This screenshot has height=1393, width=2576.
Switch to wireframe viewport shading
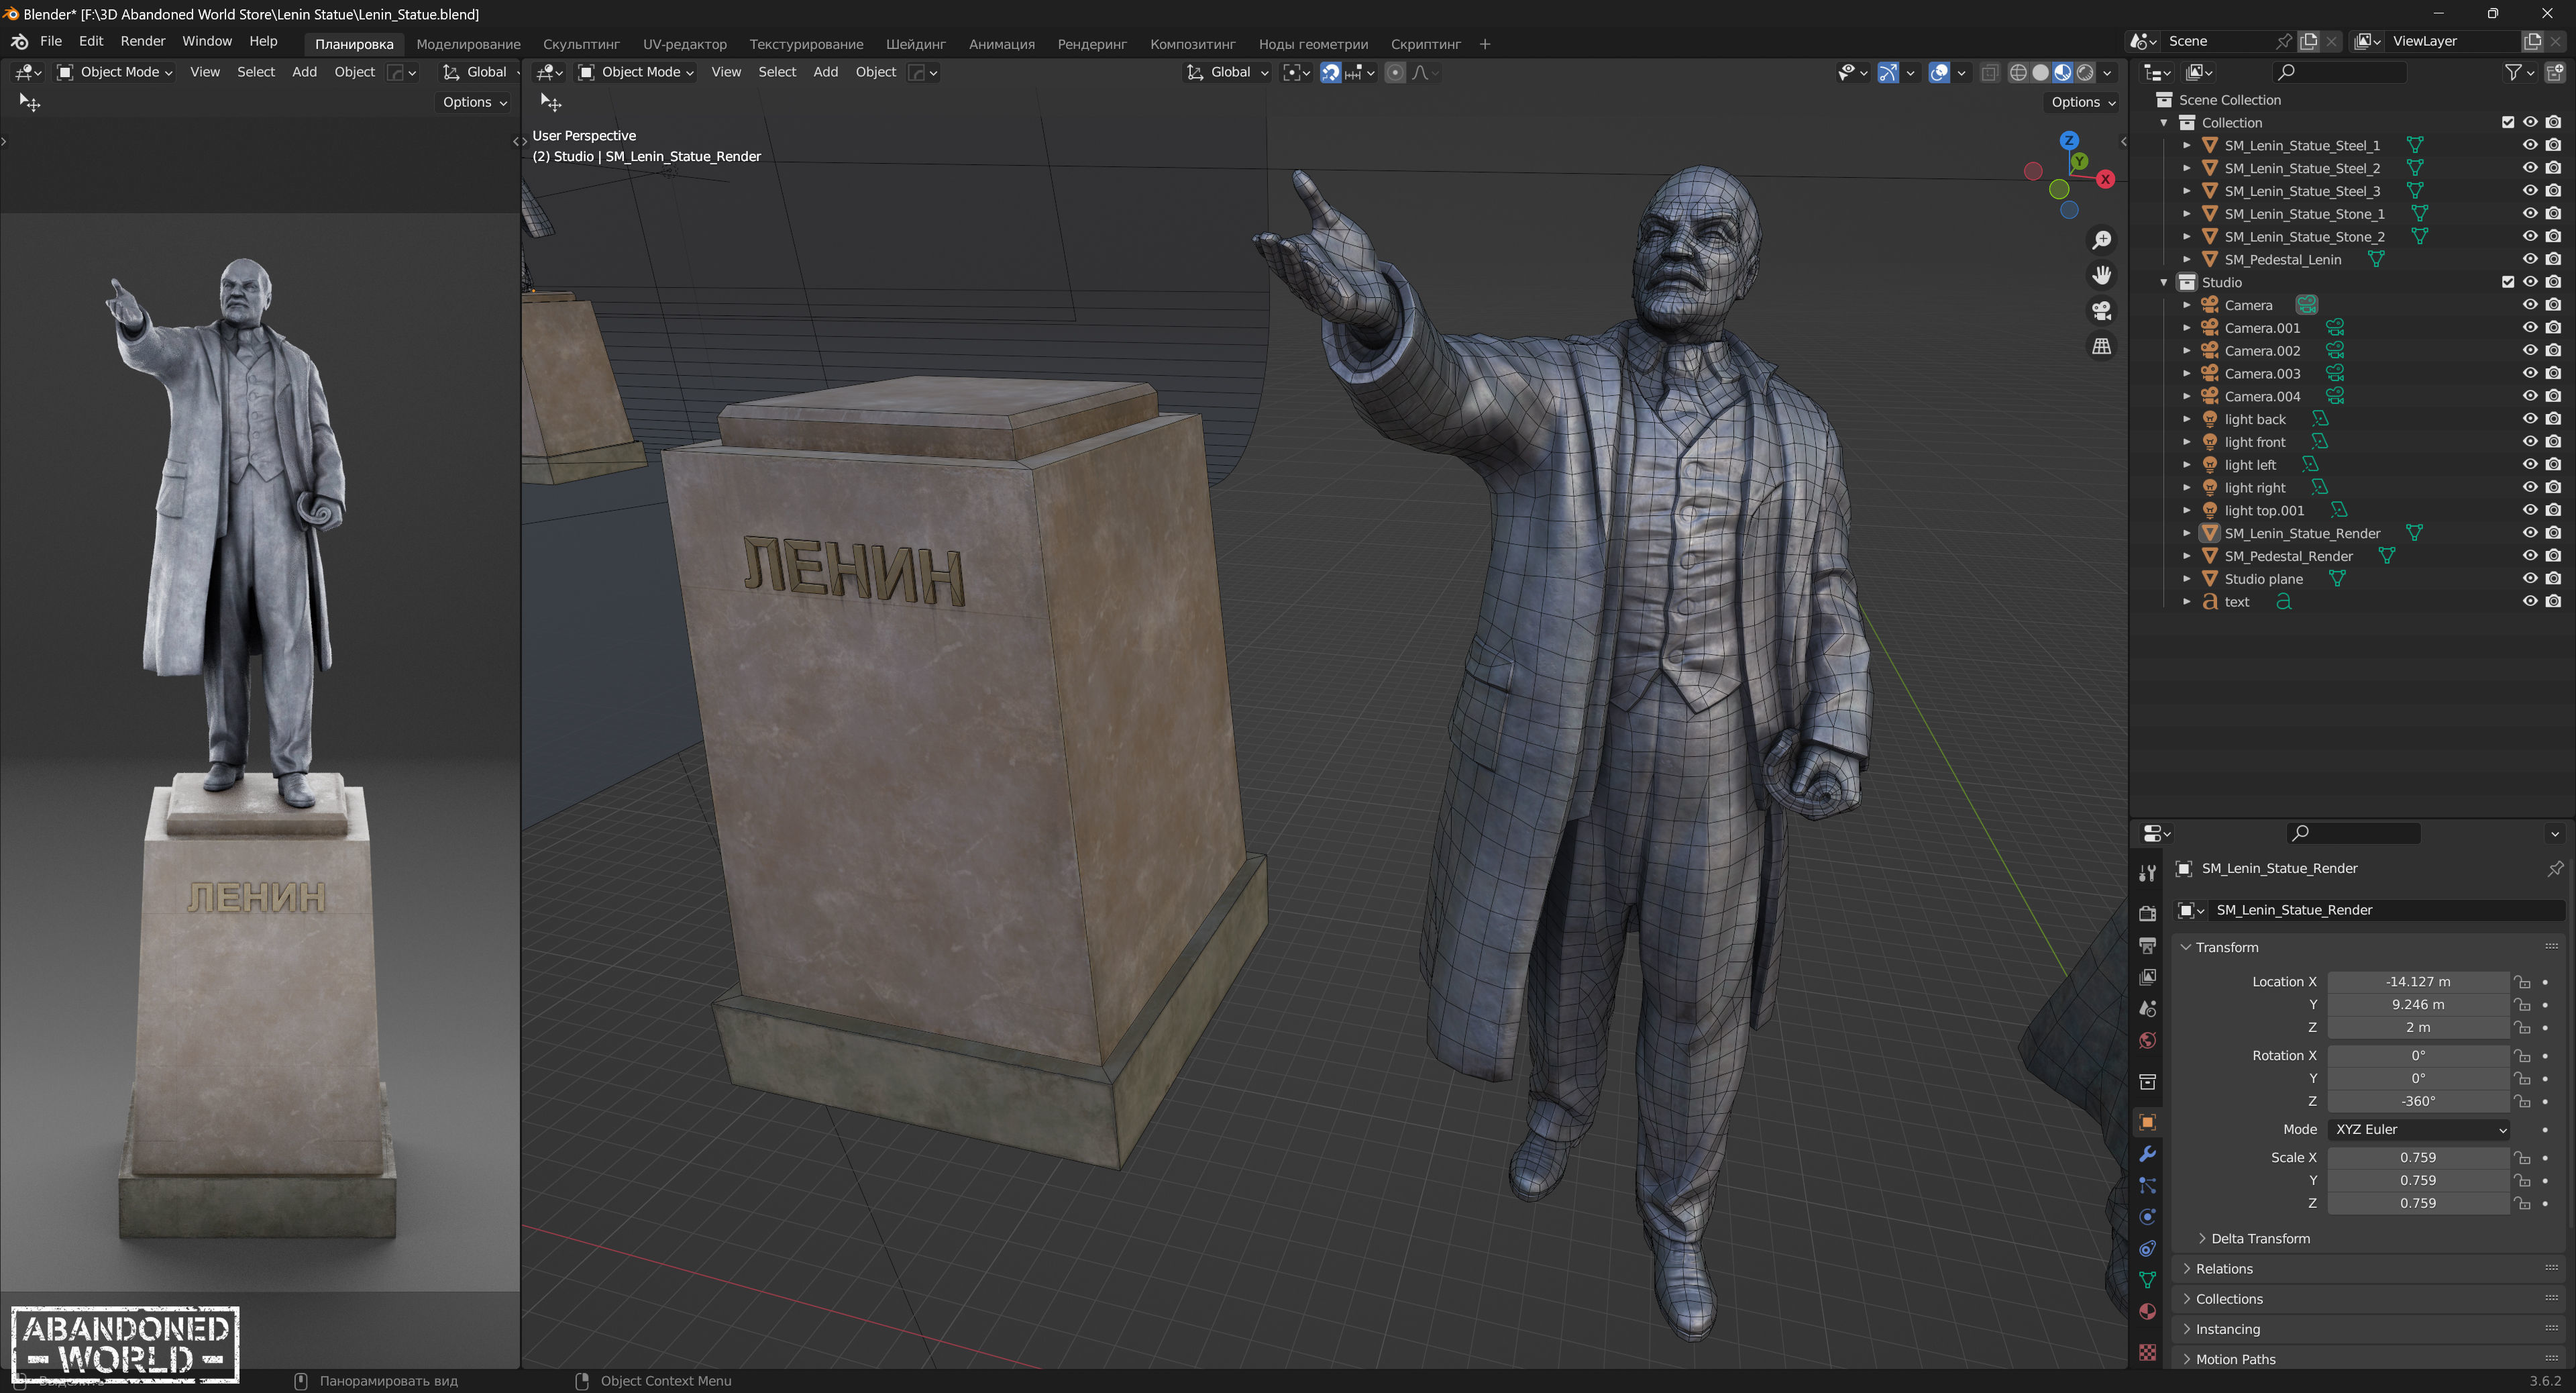pyautogui.click(x=2018, y=72)
